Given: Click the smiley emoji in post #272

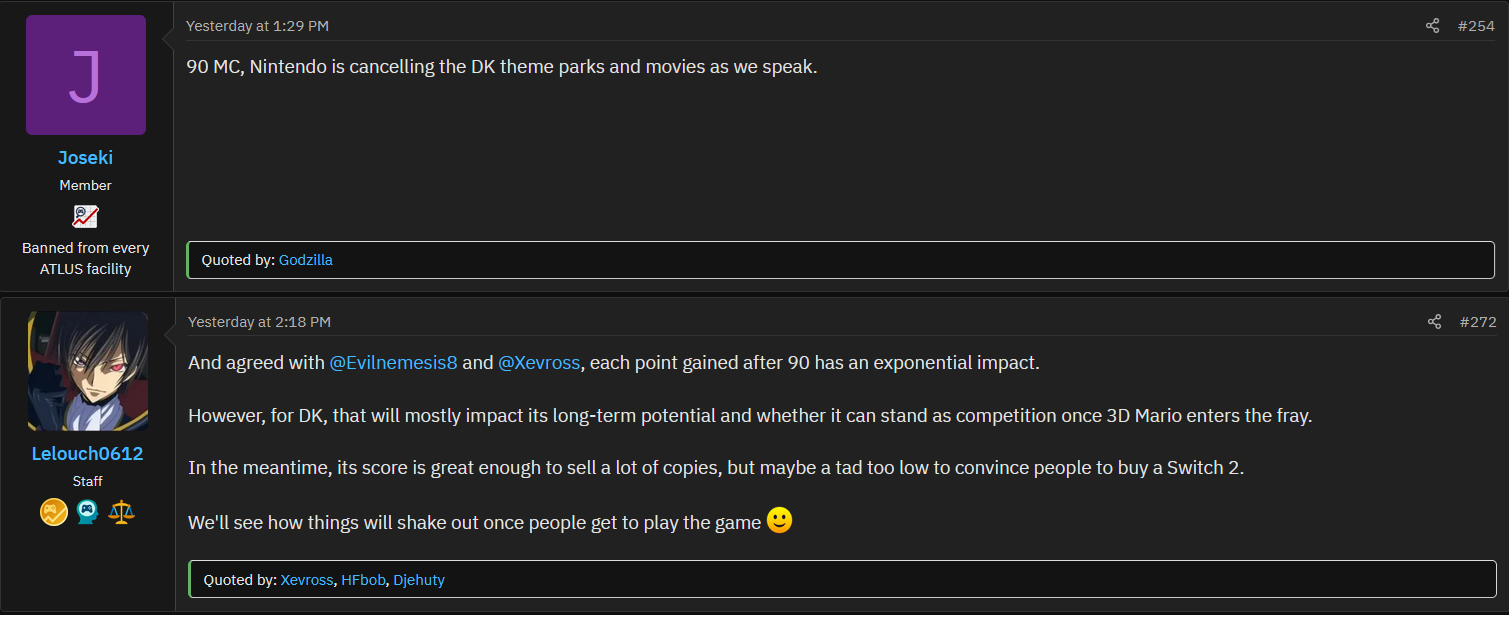Looking at the screenshot, I should [780, 520].
